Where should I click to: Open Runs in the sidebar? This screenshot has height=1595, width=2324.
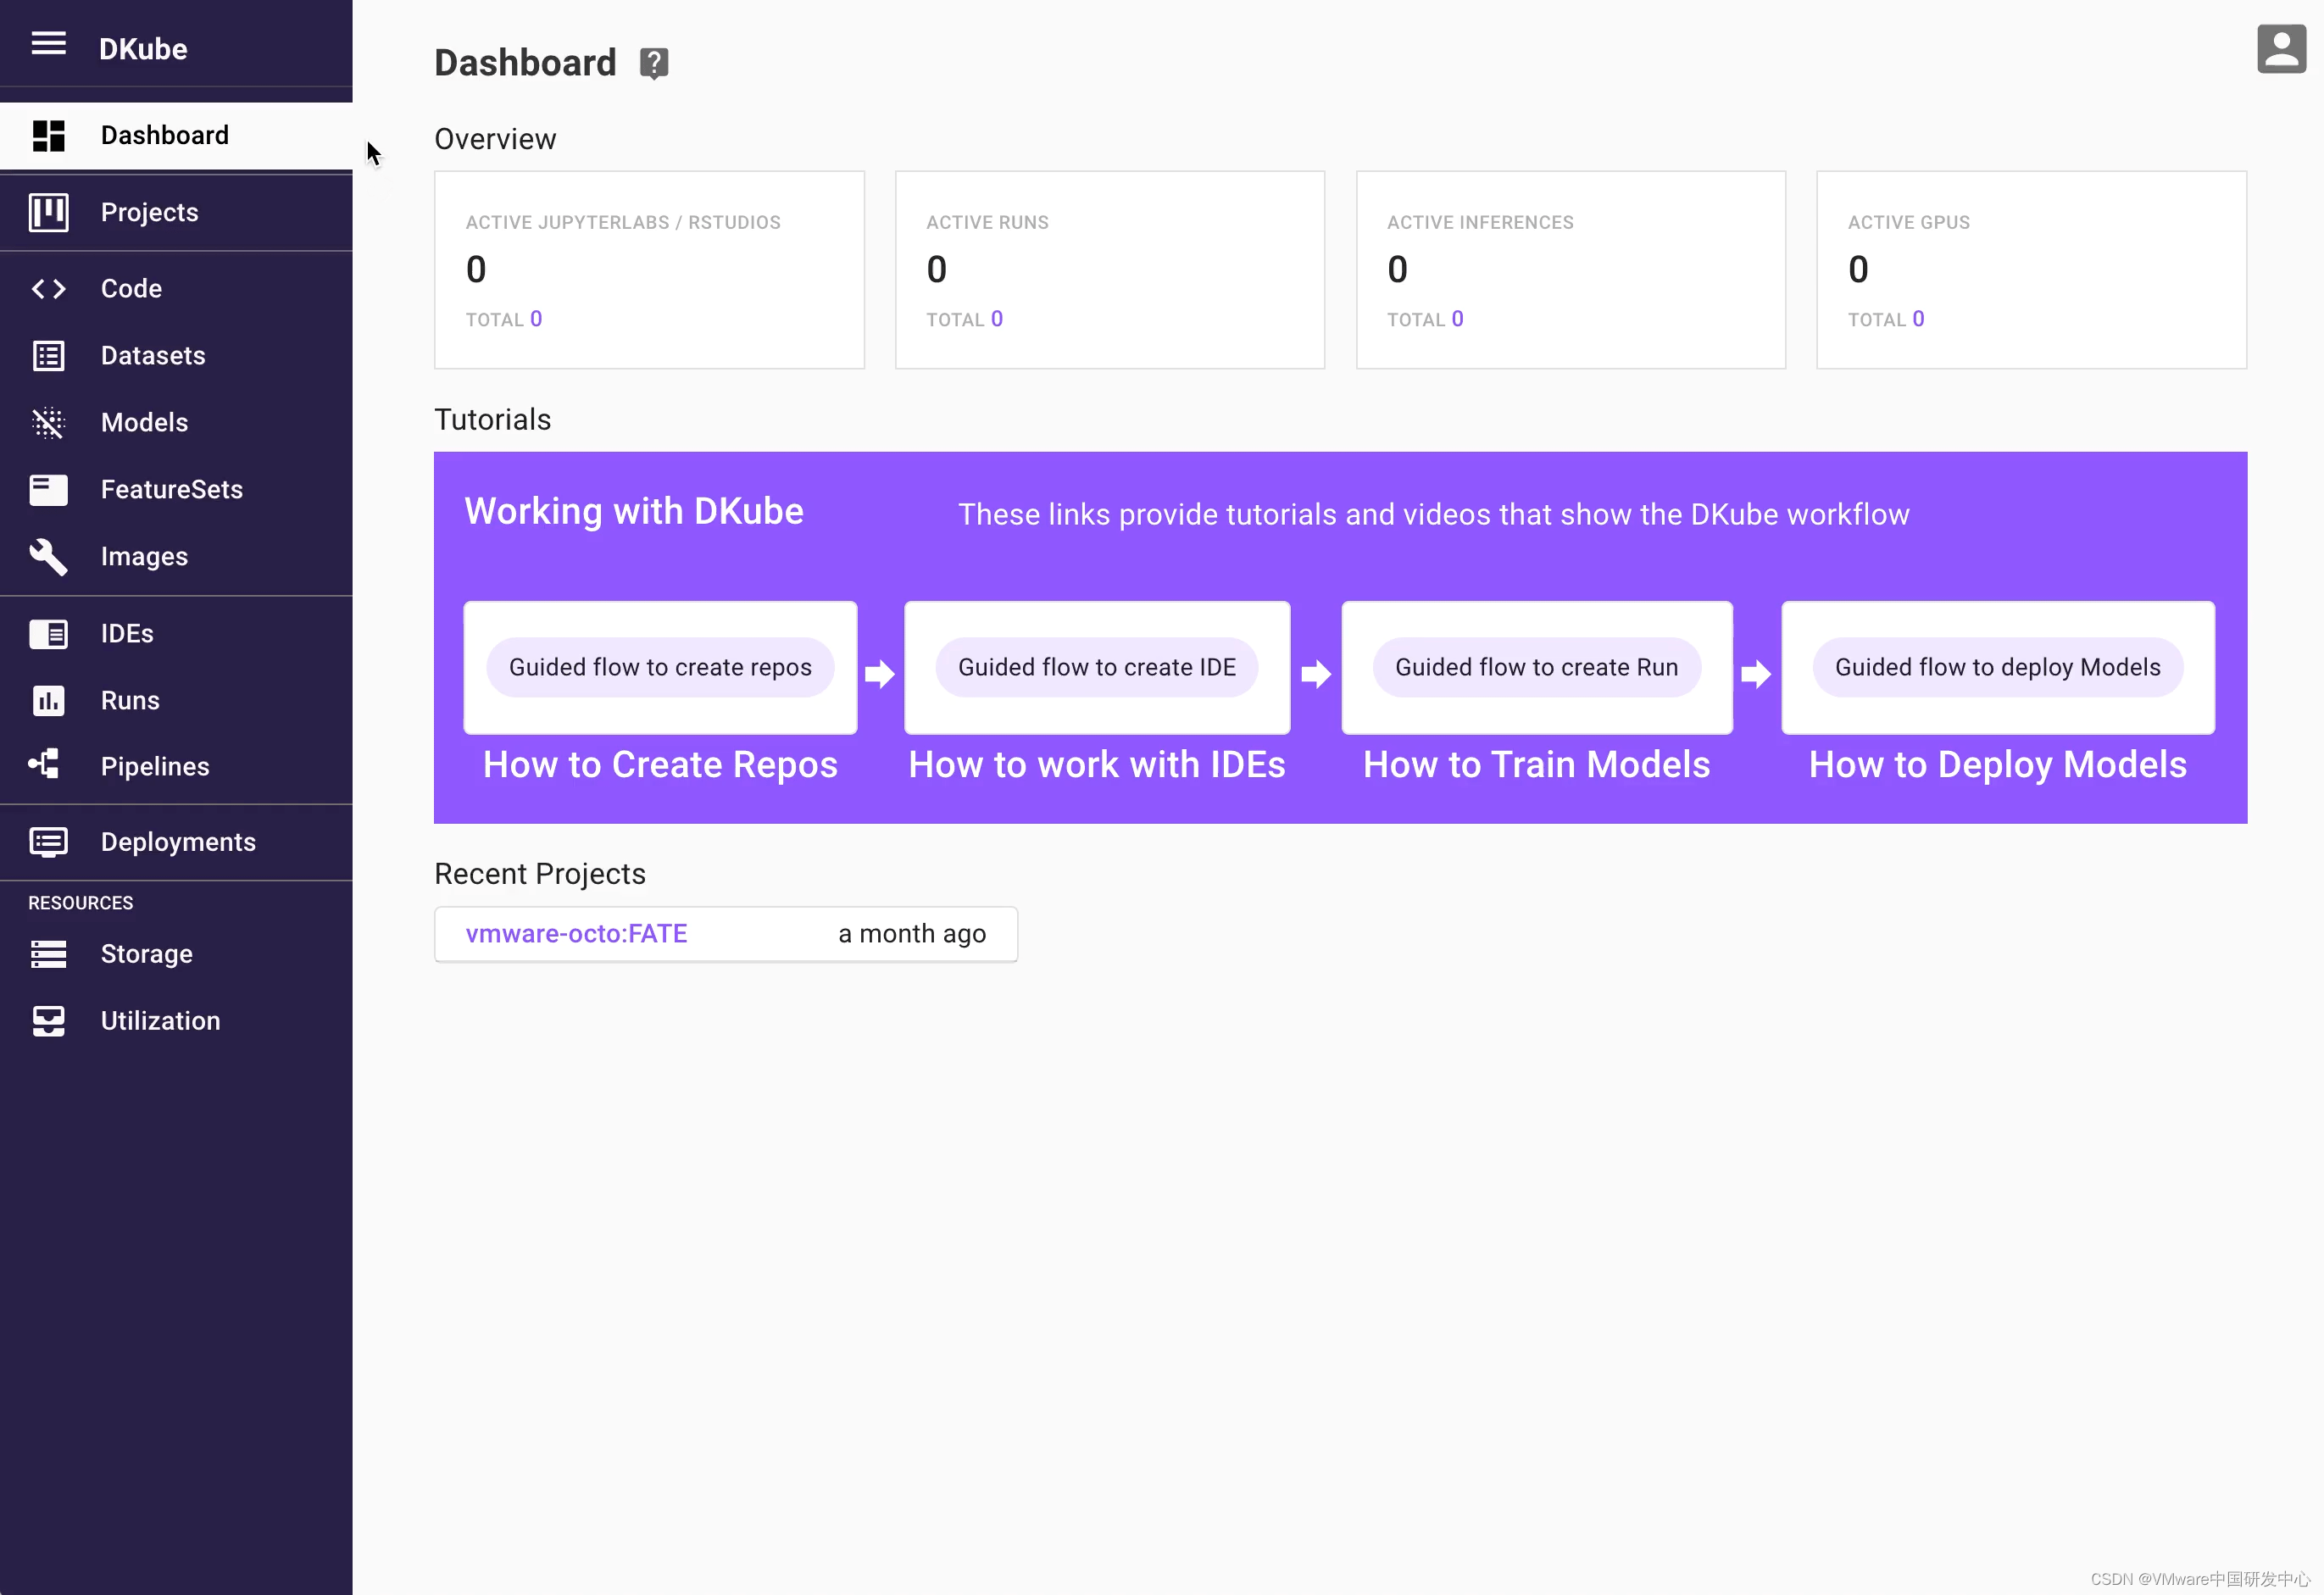coord(176,701)
